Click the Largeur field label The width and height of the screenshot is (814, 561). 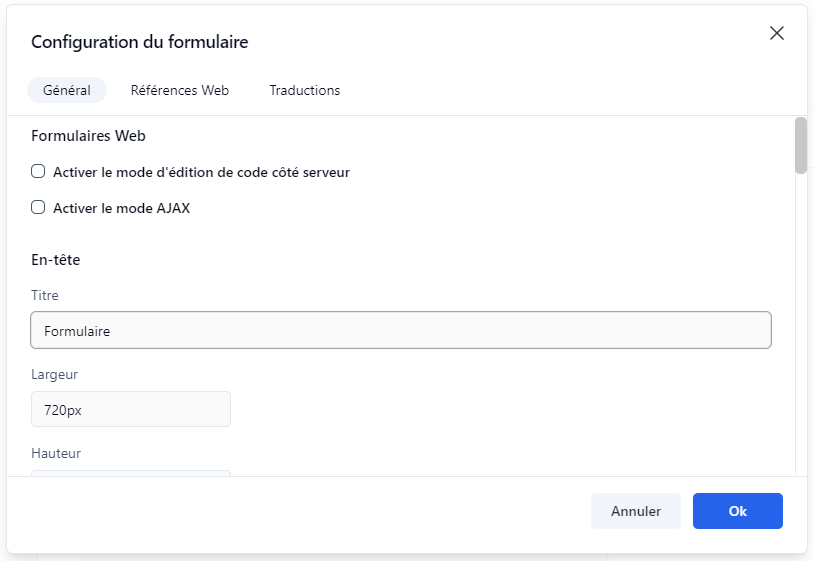[55, 374]
